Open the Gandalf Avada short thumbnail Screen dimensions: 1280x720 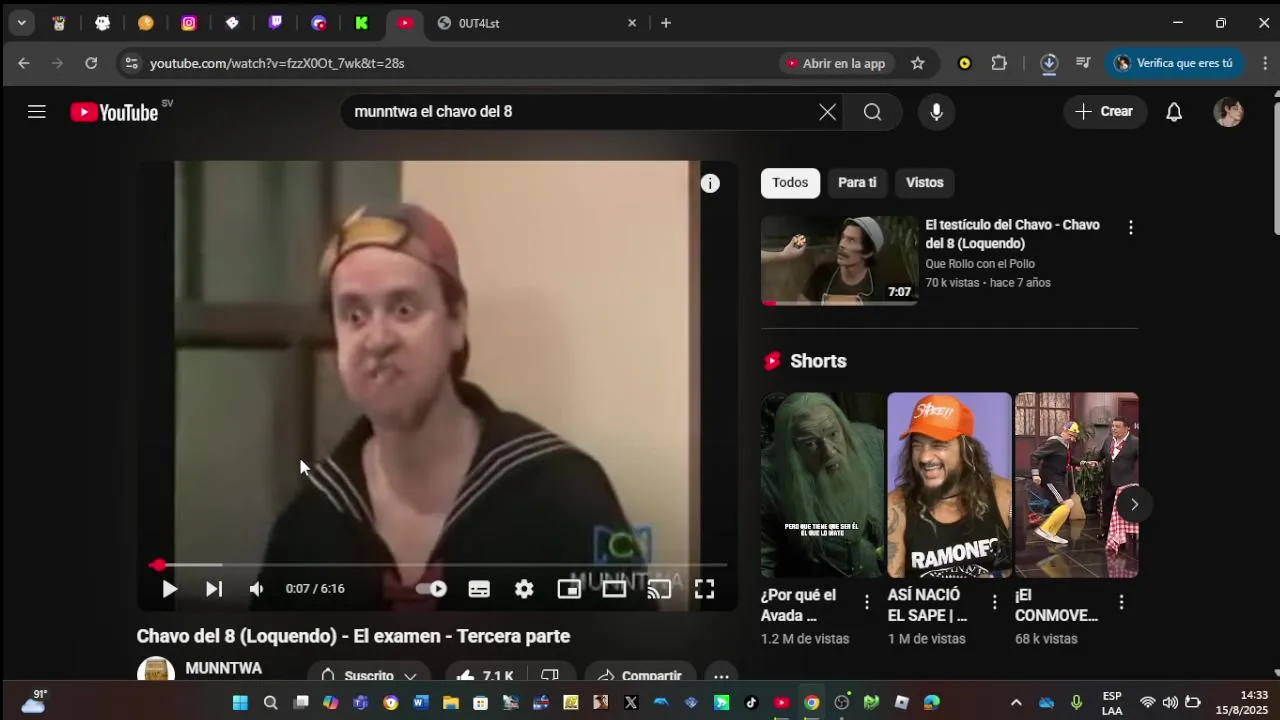pos(822,485)
